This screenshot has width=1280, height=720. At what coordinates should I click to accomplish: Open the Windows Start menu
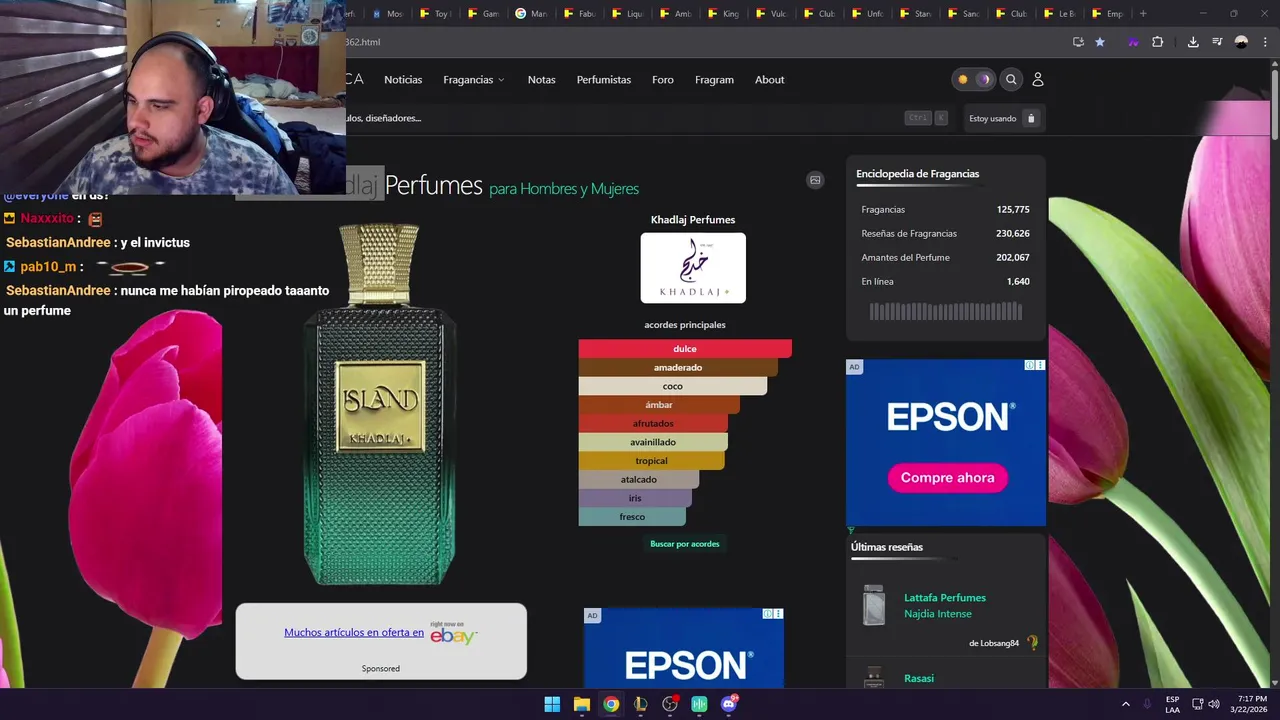pos(552,704)
